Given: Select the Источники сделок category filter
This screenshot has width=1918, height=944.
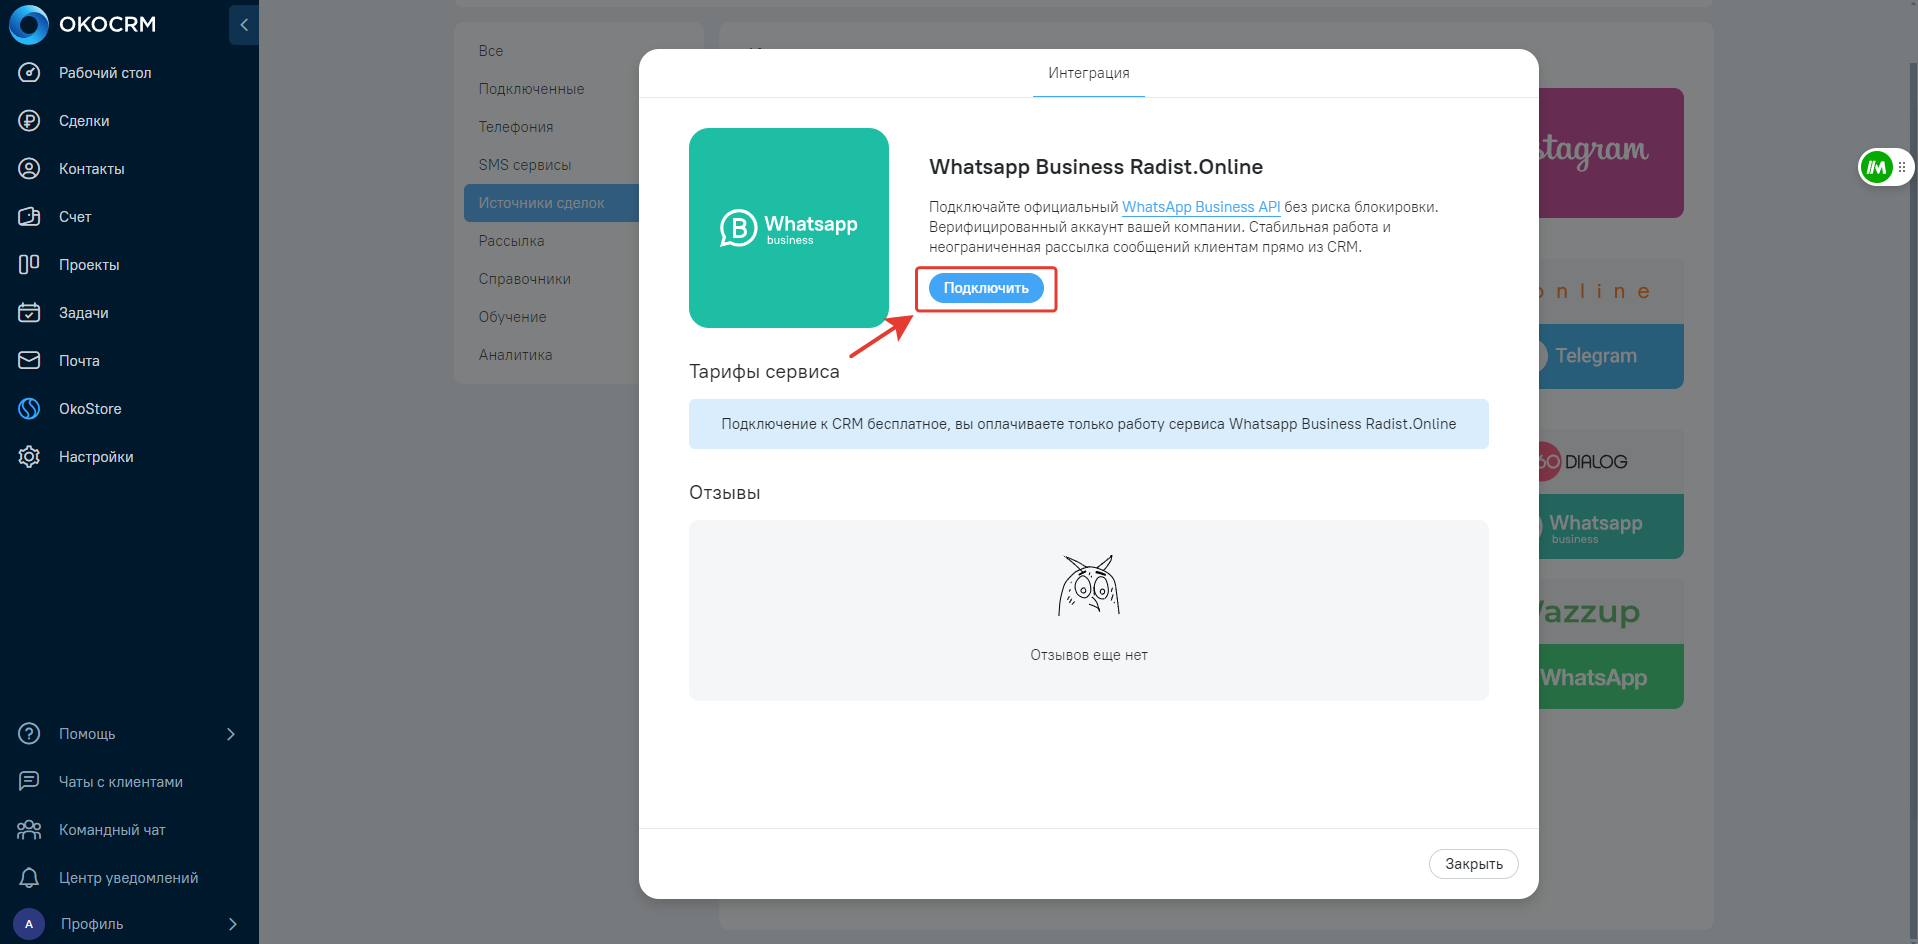Looking at the screenshot, I should pyautogui.click(x=551, y=203).
